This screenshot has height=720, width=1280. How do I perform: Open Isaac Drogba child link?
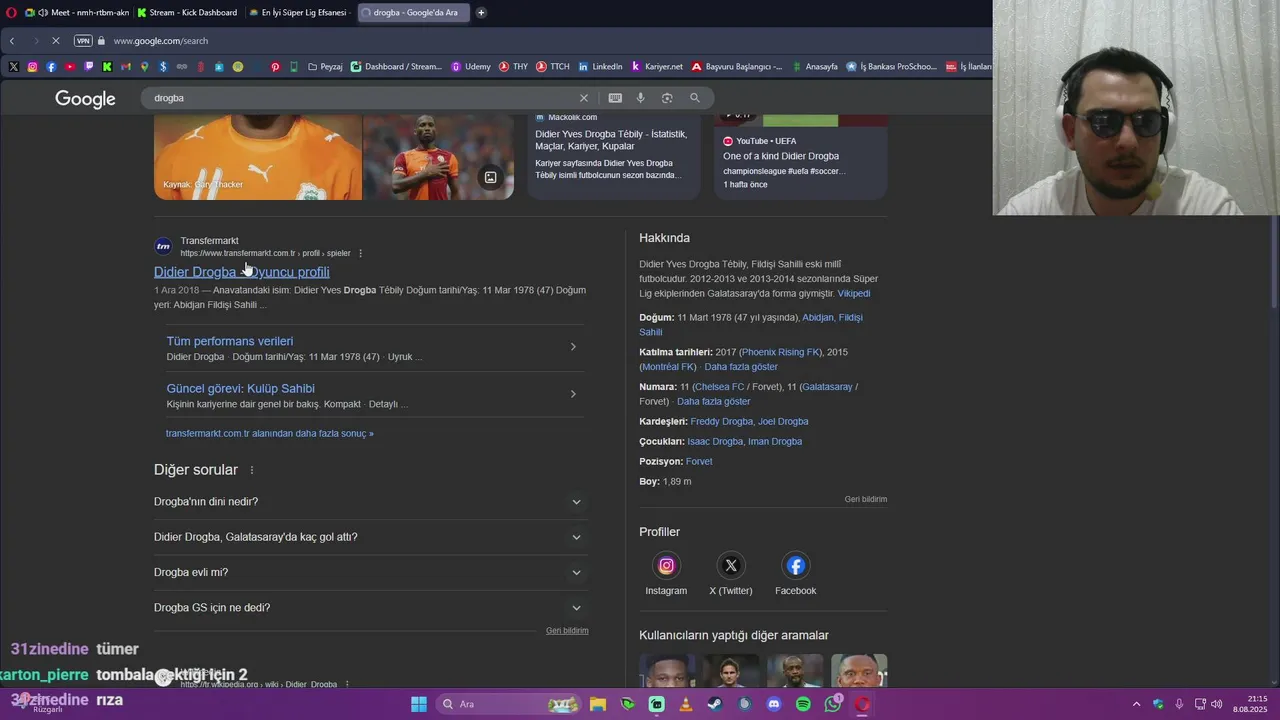715,442
